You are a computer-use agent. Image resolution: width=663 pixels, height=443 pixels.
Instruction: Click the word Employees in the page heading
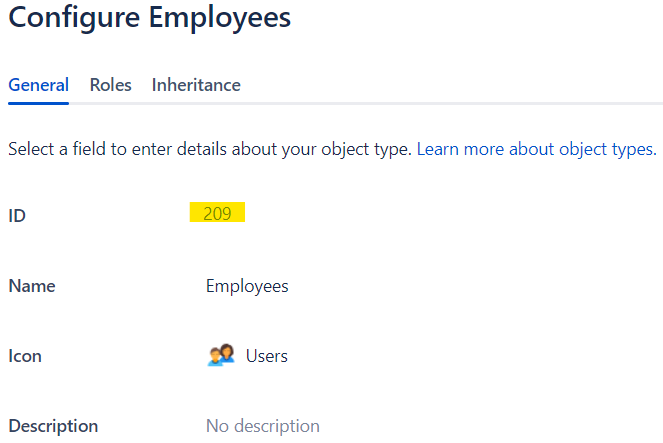pyautogui.click(x=220, y=19)
